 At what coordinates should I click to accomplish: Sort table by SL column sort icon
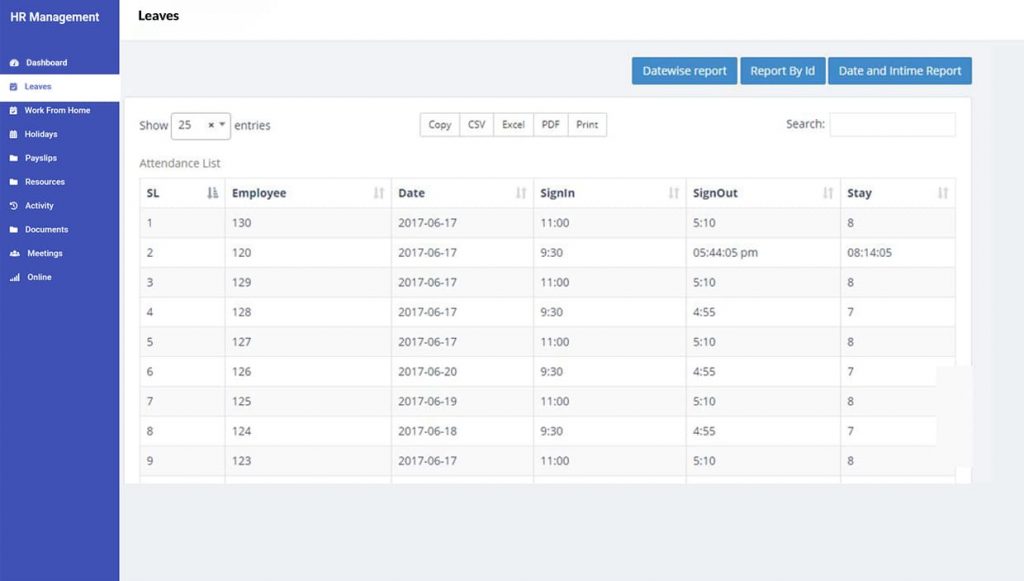pos(212,193)
